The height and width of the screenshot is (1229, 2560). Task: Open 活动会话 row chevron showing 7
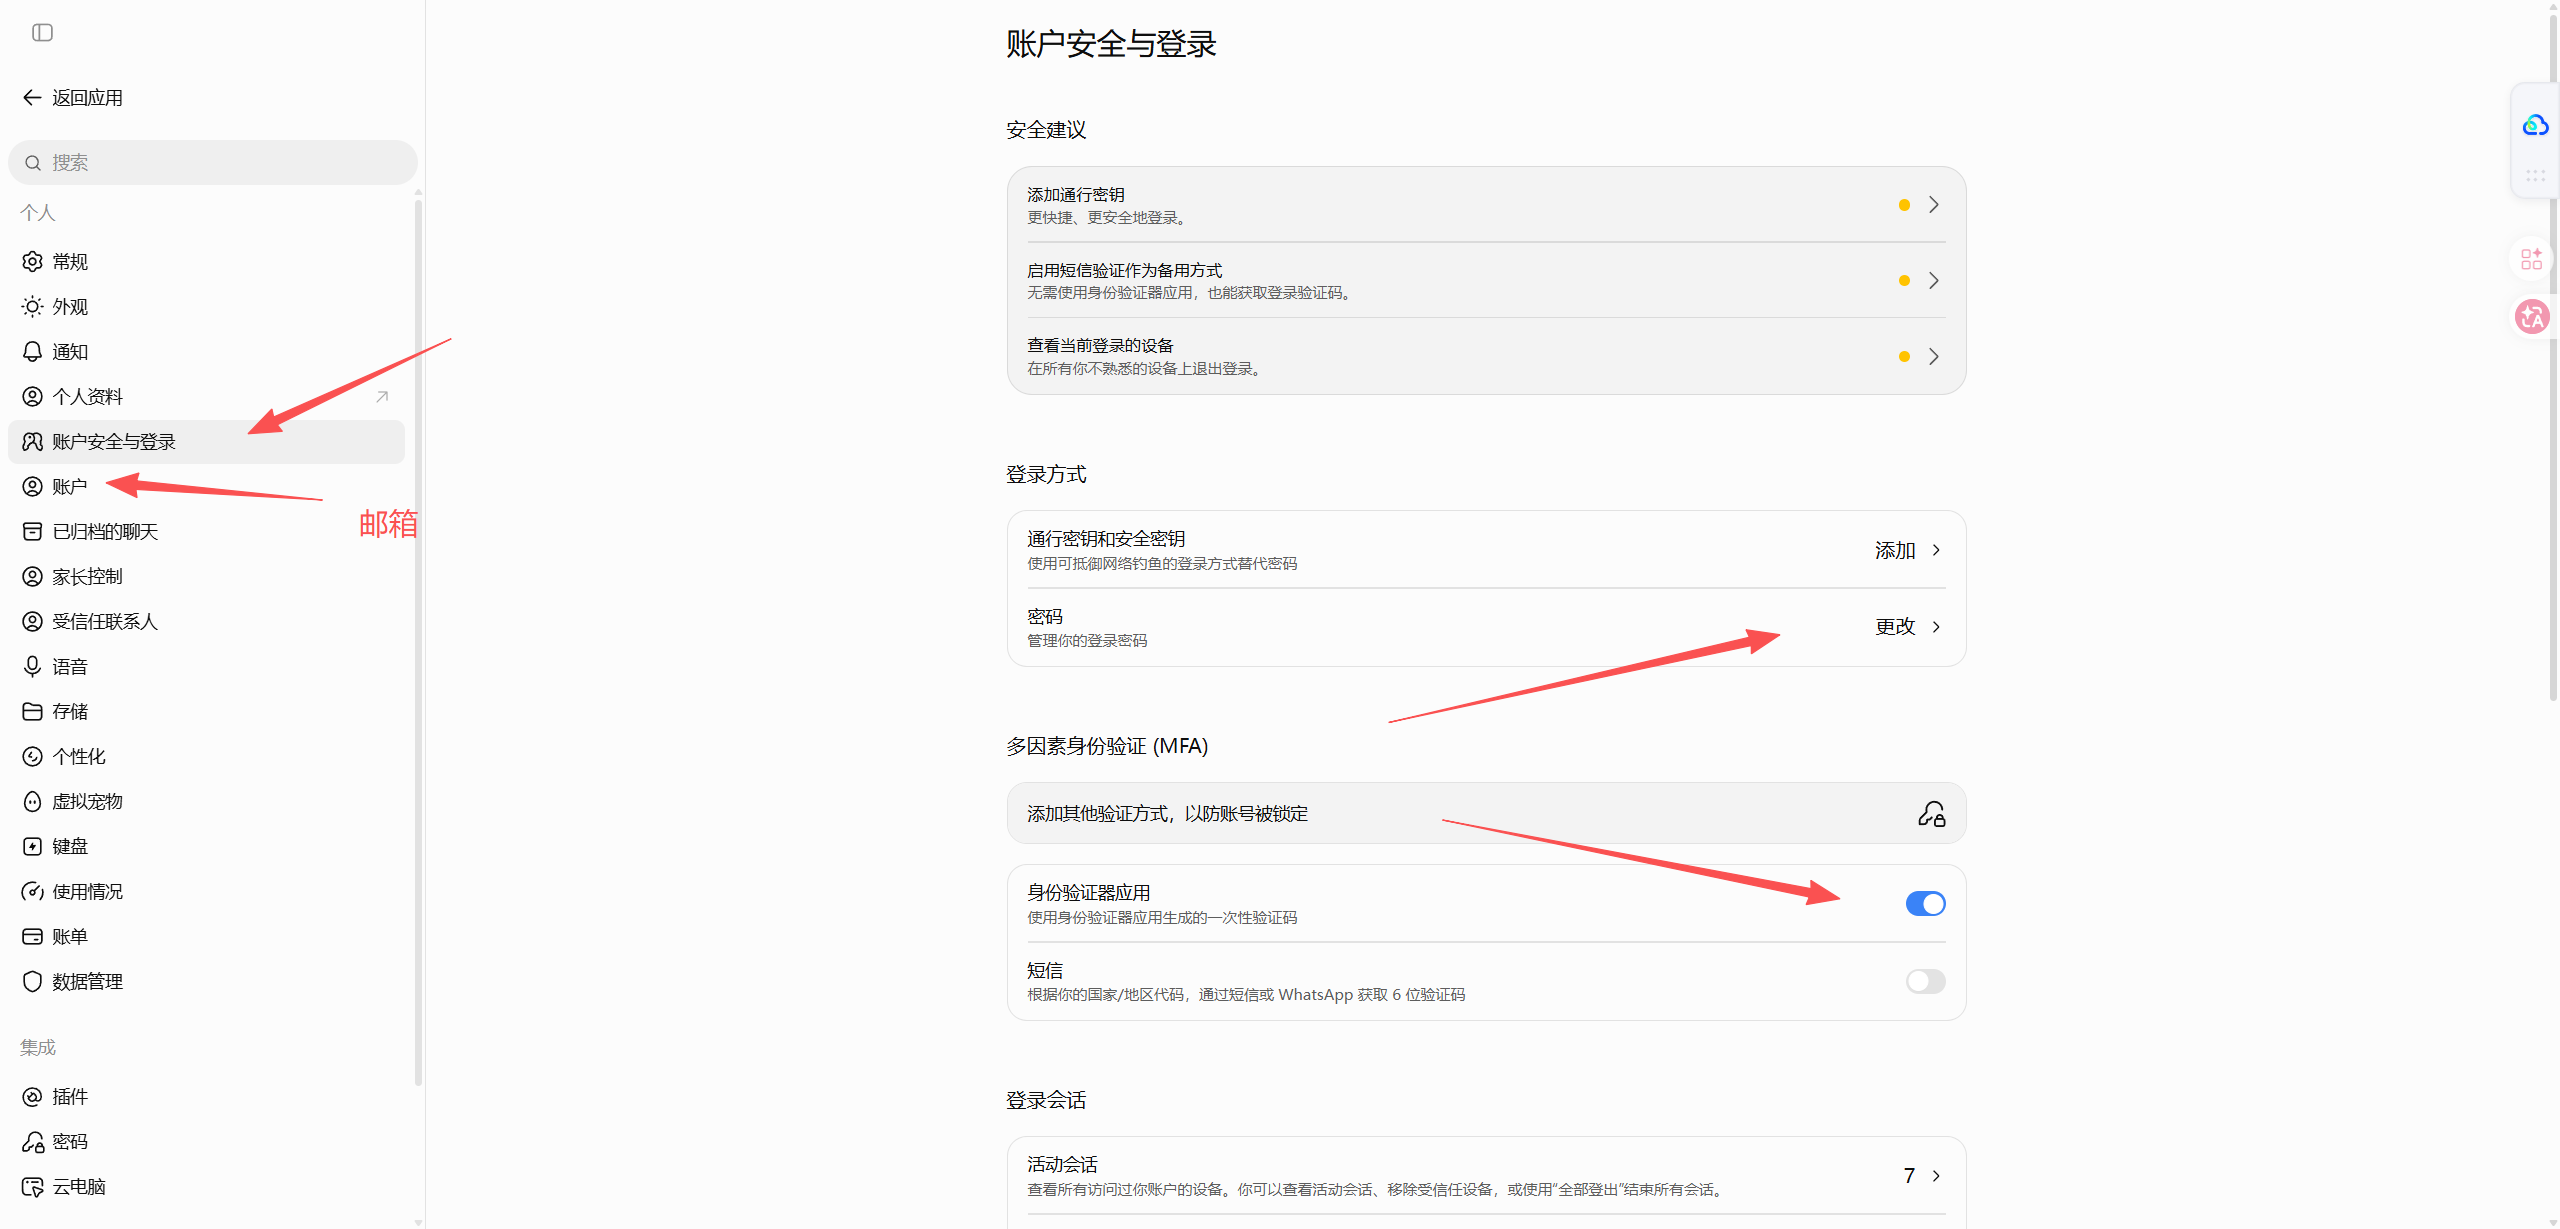coord(1937,1176)
